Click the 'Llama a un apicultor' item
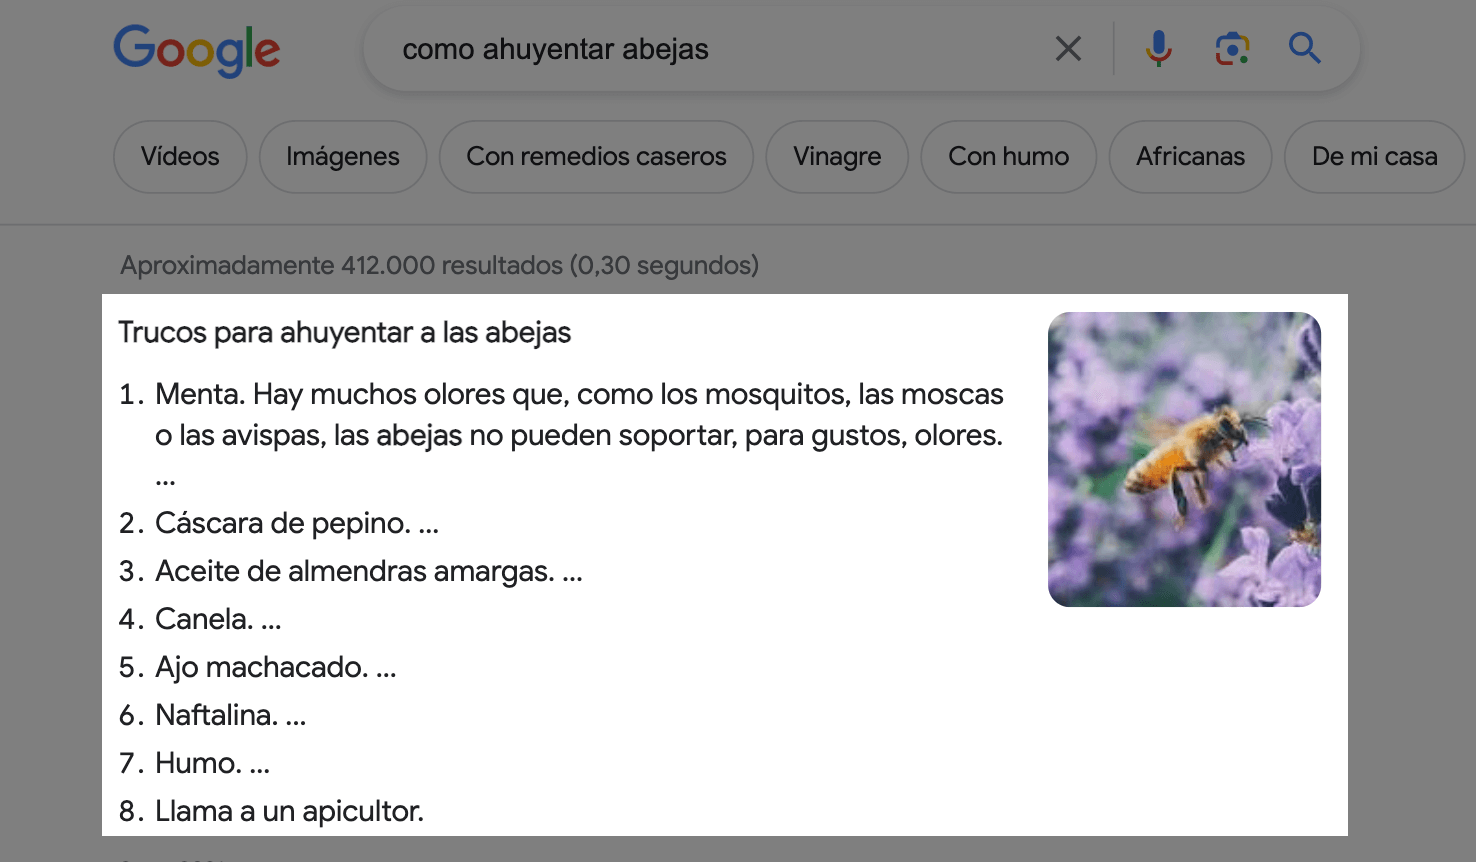Image resolution: width=1476 pixels, height=862 pixels. click(289, 811)
